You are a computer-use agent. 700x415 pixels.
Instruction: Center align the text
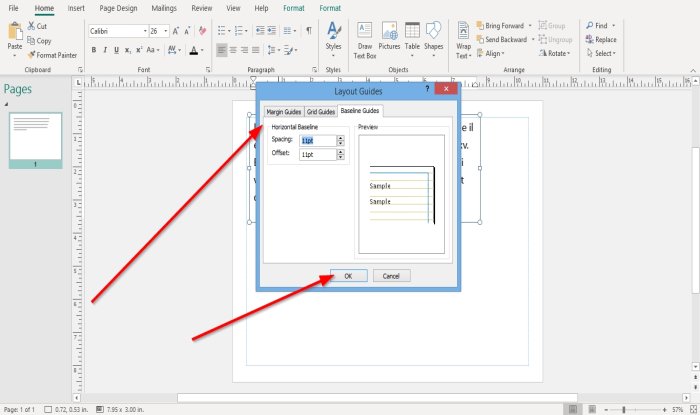click(233, 50)
